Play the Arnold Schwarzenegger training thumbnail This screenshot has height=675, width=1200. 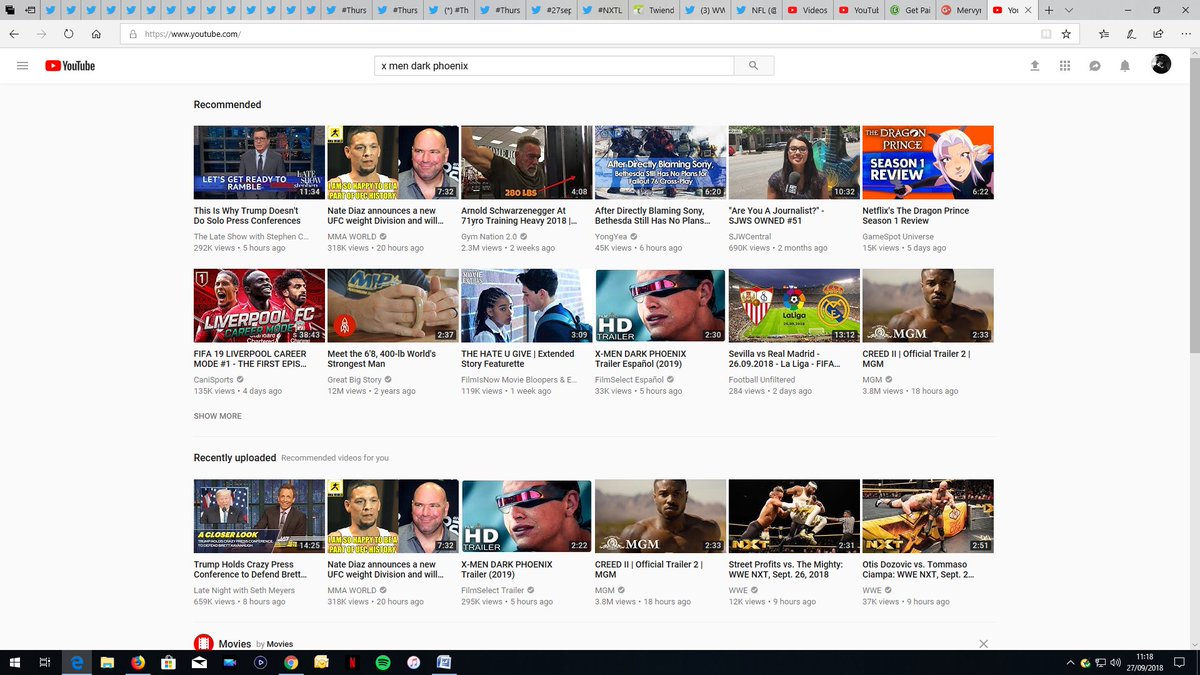point(527,162)
